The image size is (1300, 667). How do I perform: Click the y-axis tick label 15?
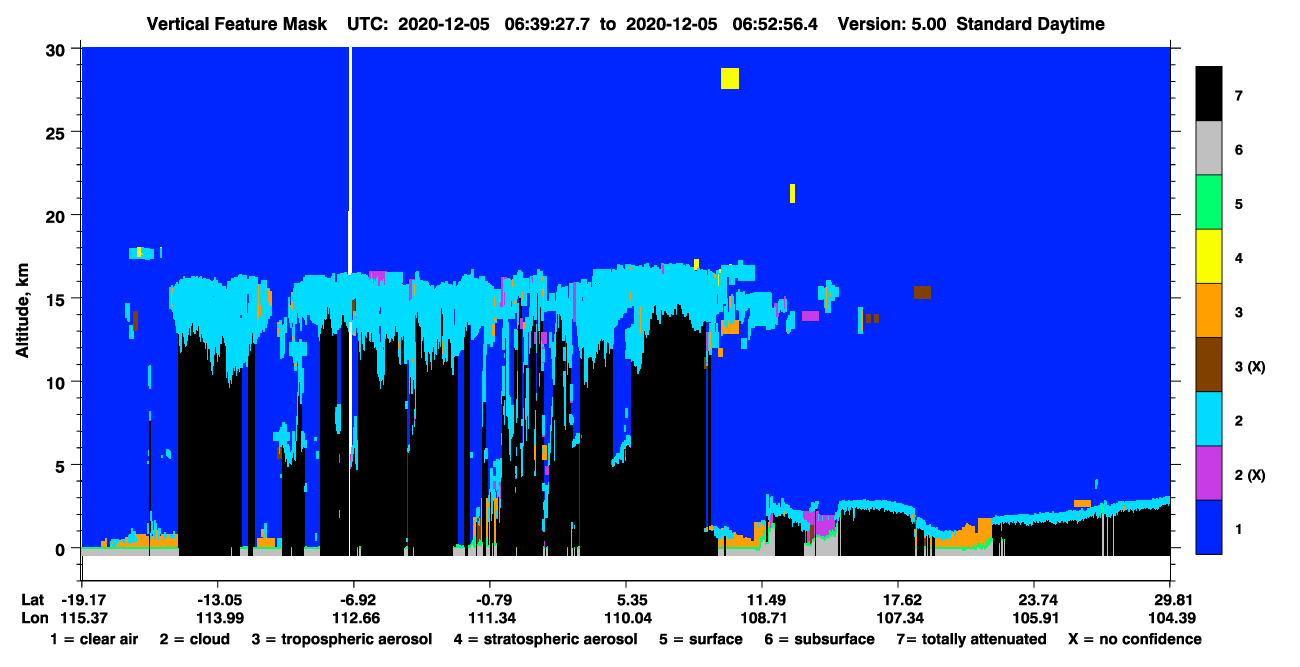[x=57, y=299]
